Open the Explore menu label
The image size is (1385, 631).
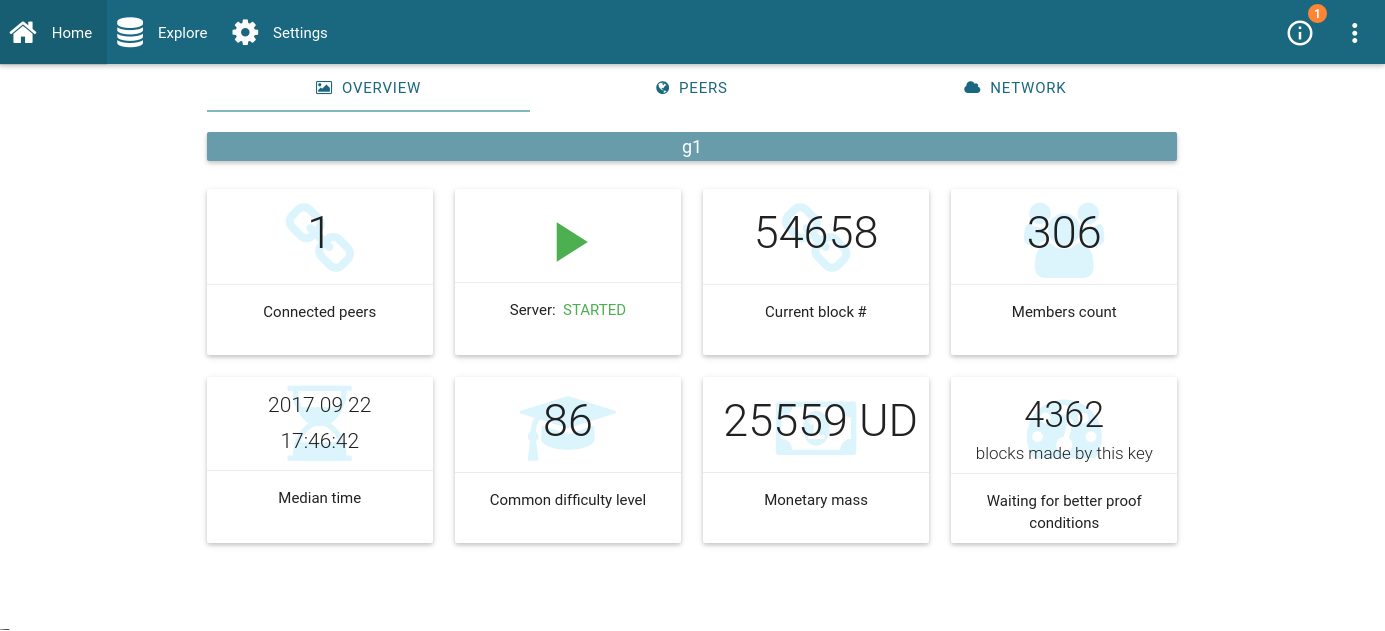point(183,33)
